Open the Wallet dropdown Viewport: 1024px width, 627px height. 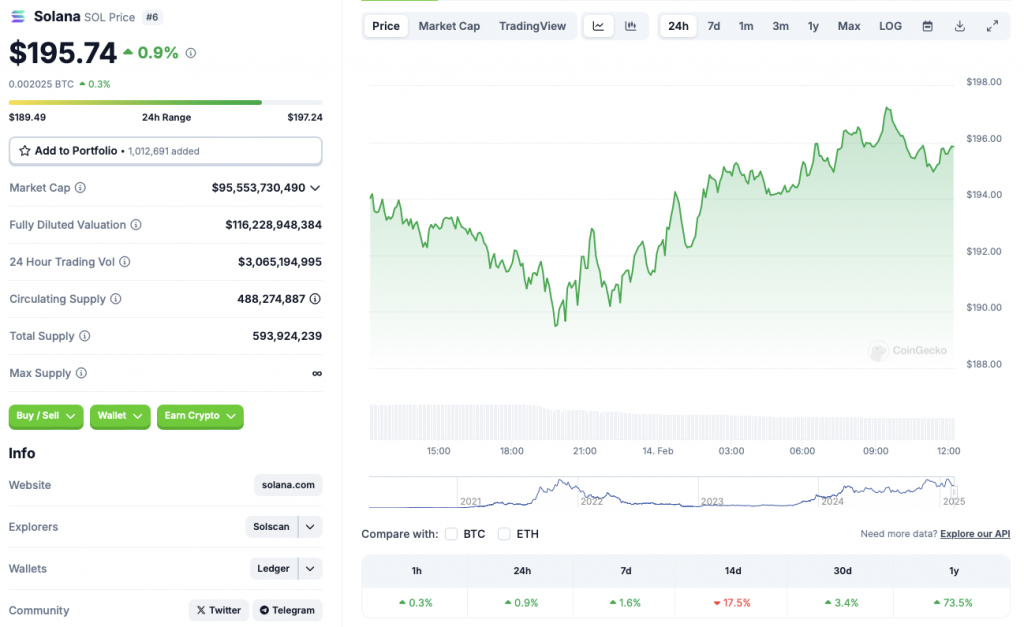(x=120, y=416)
